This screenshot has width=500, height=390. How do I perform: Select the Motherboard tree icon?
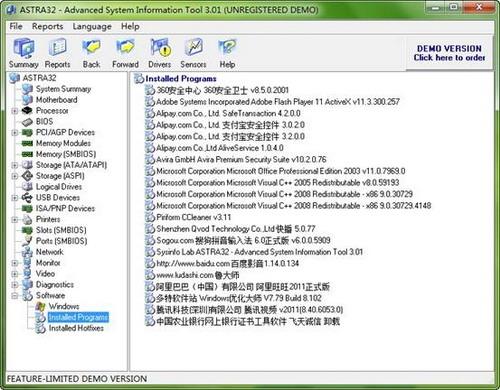pyautogui.click(x=27, y=100)
